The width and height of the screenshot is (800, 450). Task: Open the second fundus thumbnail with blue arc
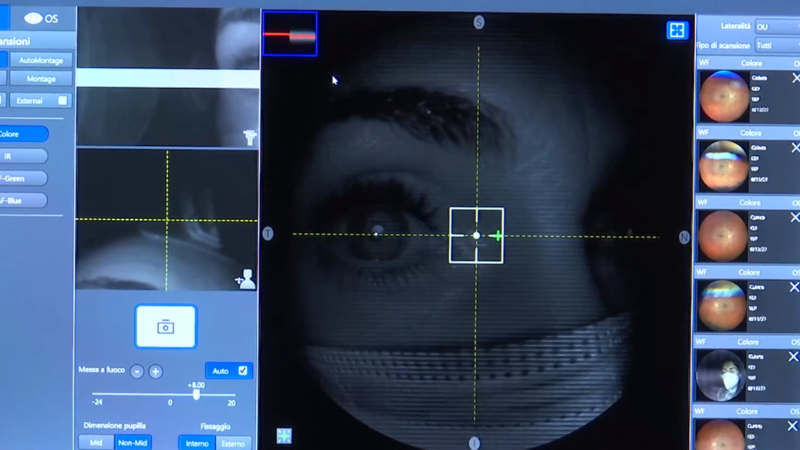[x=723, y=166]
